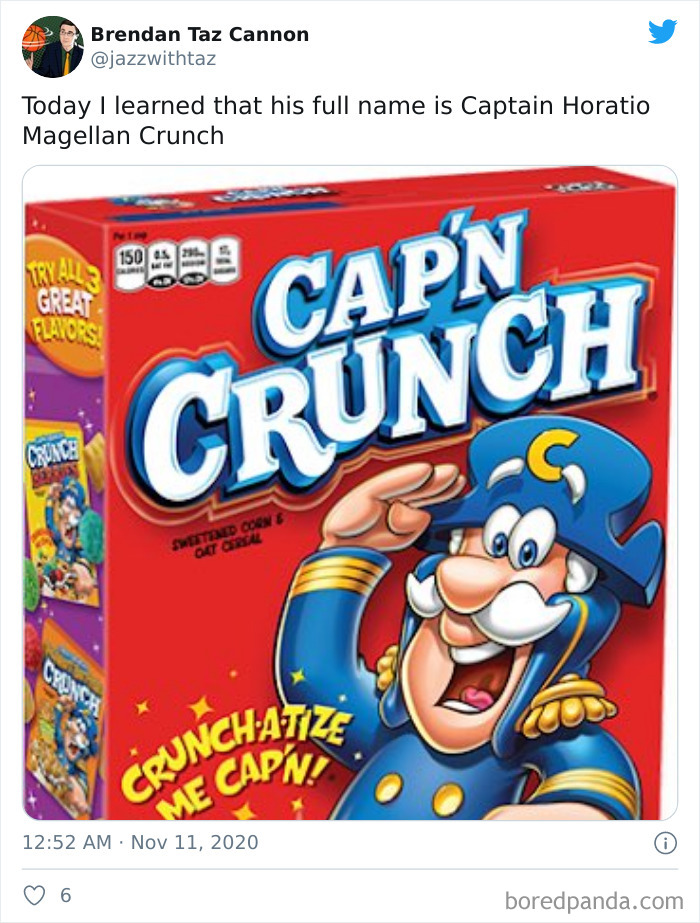Screen dimensions: 700x923
Task: Click the Crunch Berries box on side panel
Action: (x=62, y=510)
